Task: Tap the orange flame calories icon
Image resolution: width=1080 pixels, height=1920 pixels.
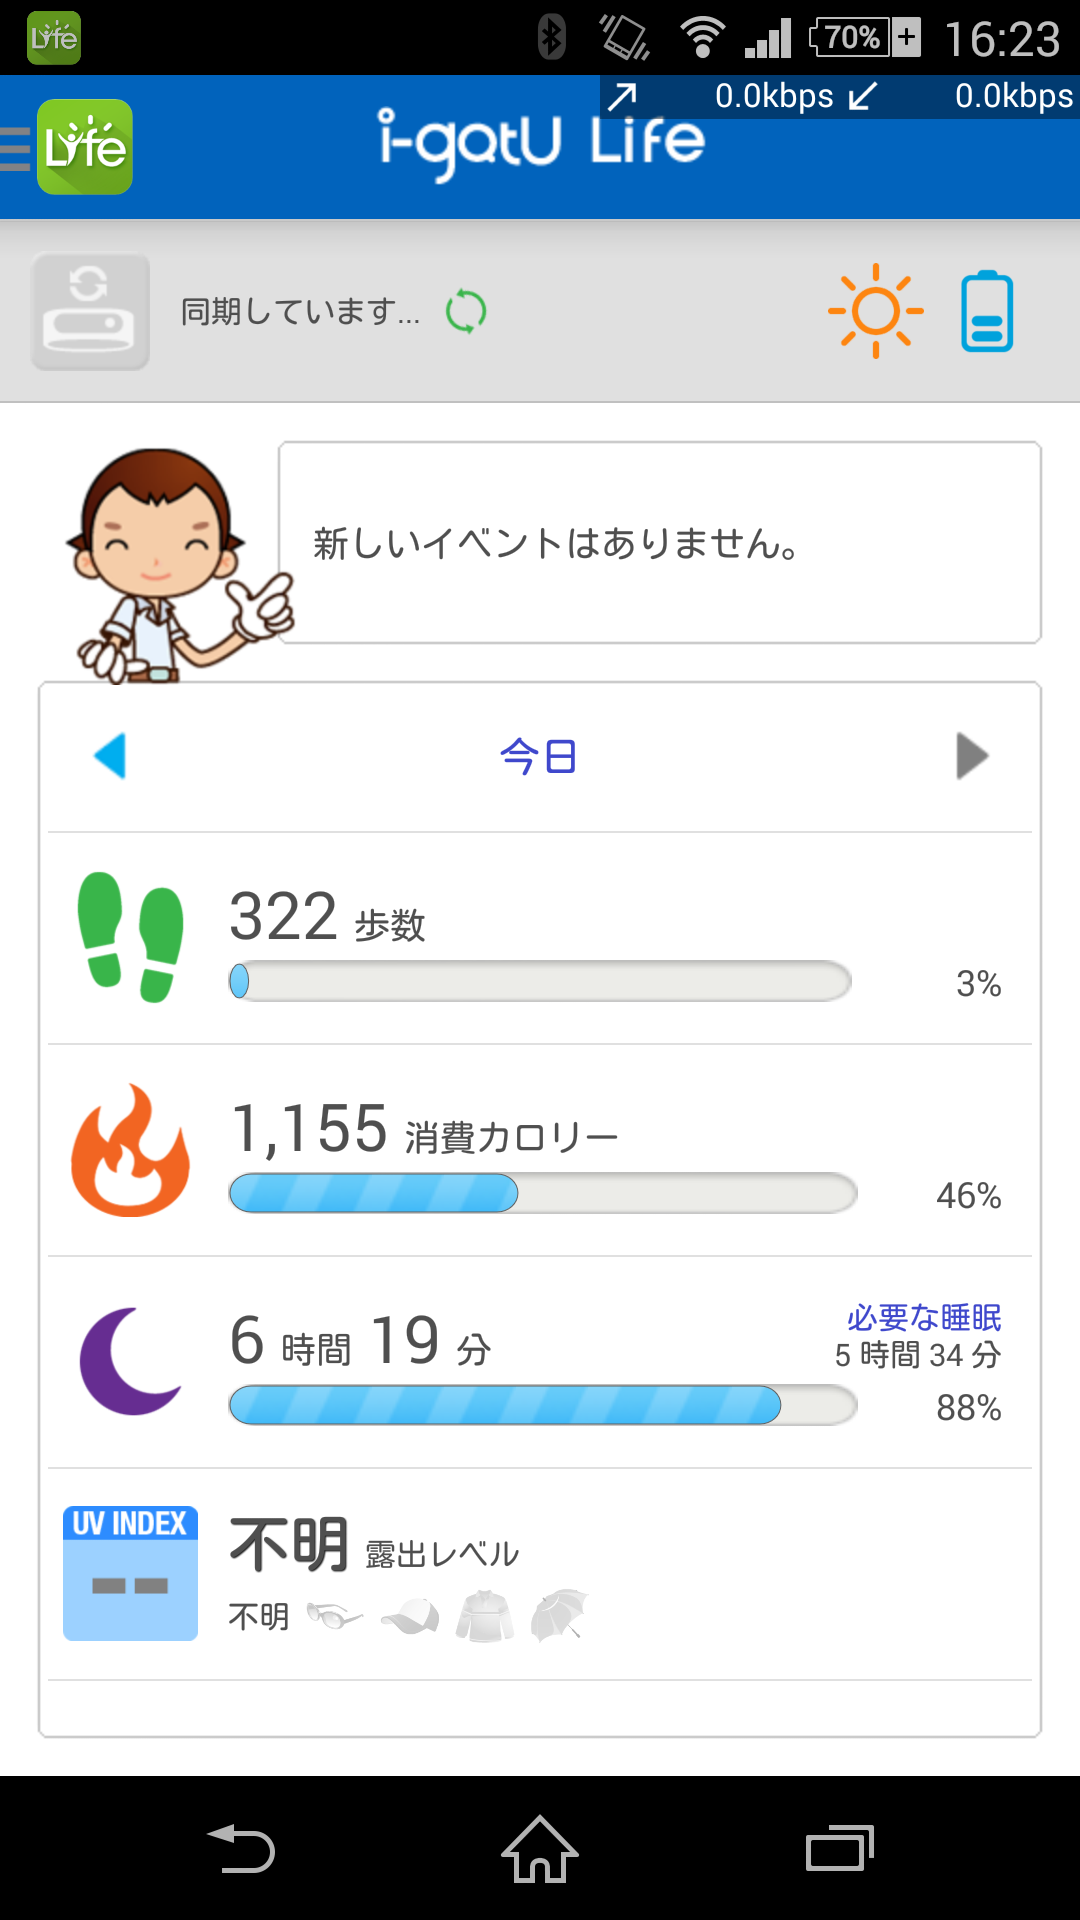Action: 130,1151
